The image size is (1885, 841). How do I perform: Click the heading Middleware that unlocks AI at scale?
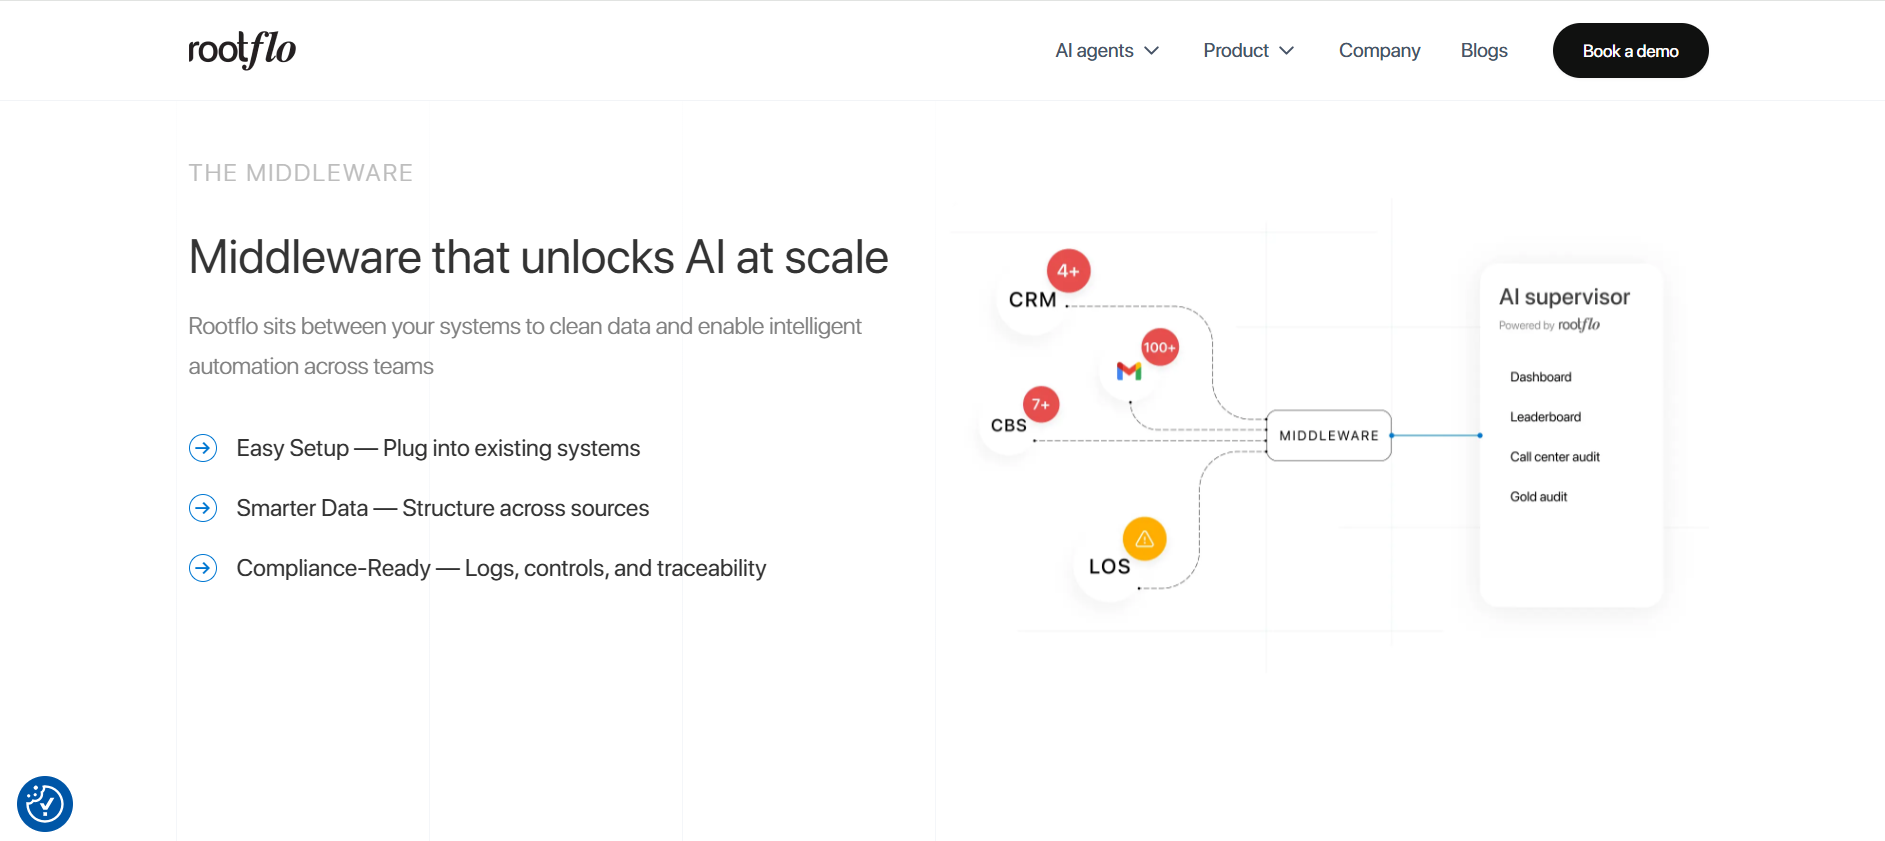pos(538,257)
